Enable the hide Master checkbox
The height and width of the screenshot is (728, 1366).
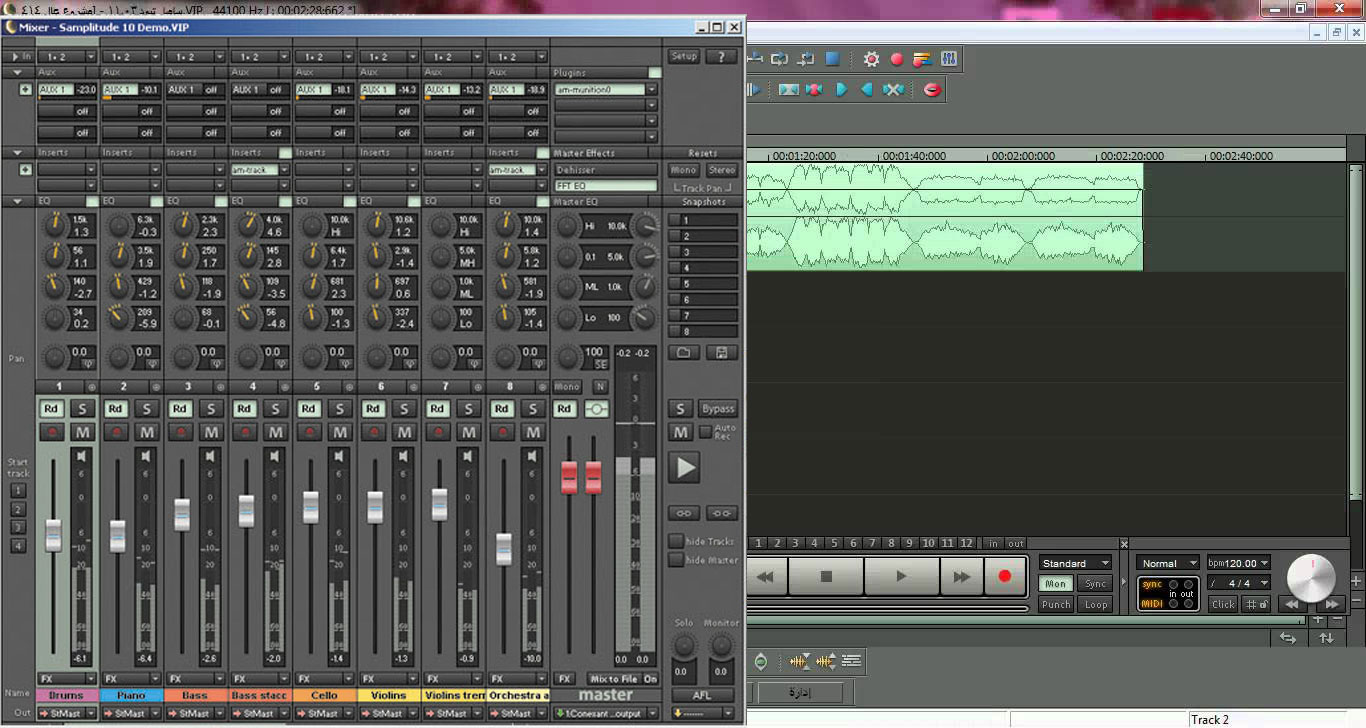[x=676, y=560]
